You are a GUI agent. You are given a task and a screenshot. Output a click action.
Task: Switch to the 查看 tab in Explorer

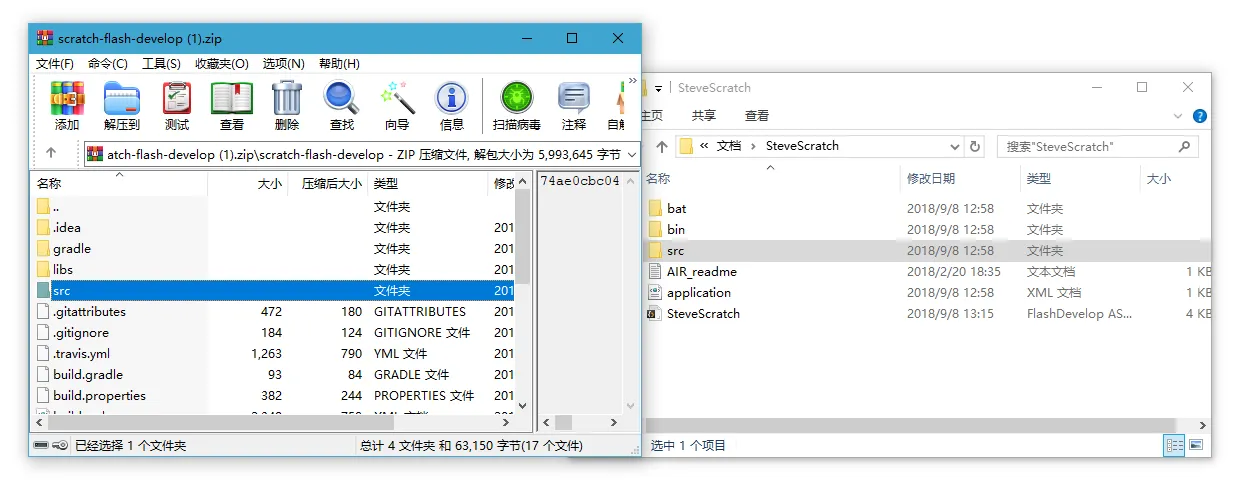click(757, 116)
